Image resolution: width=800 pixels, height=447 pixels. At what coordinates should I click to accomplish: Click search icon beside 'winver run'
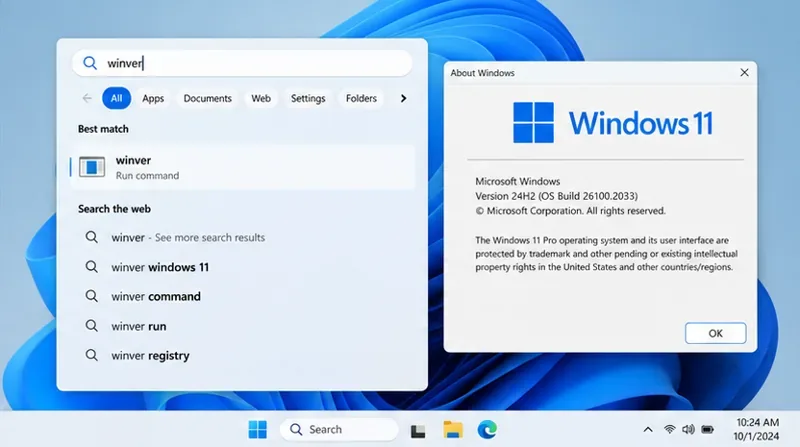[91, 326]
